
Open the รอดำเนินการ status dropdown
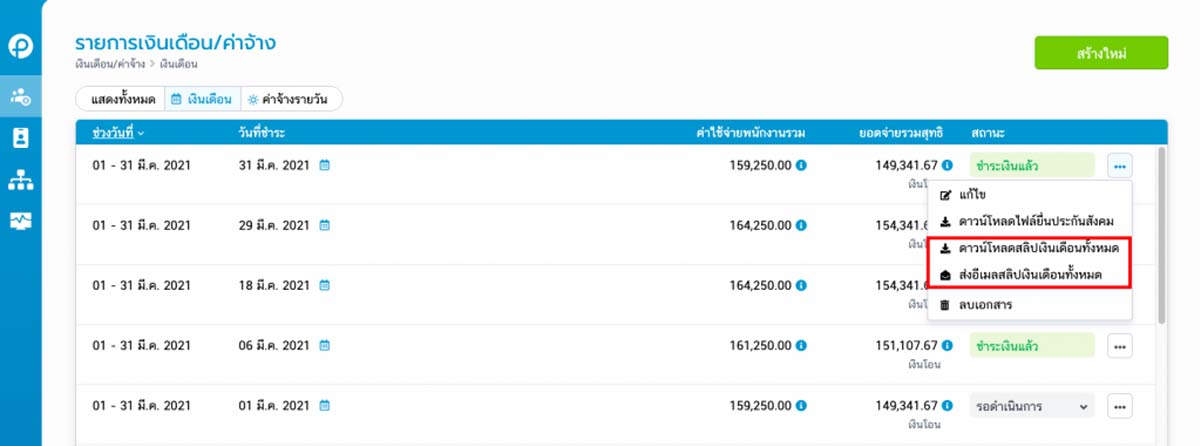coord(1031,406)
